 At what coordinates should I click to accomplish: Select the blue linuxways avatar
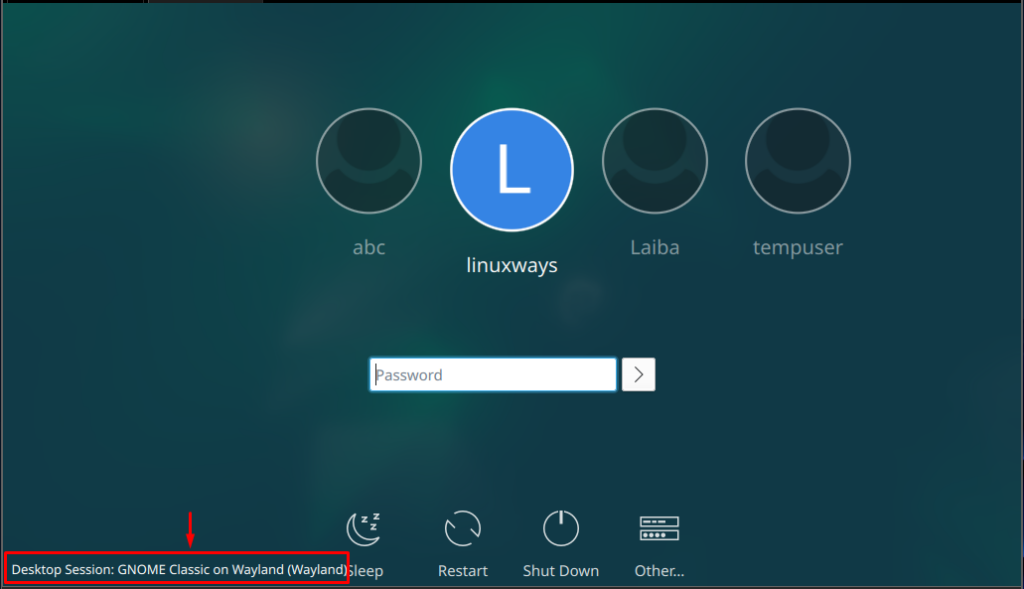(x=511, y=169)
